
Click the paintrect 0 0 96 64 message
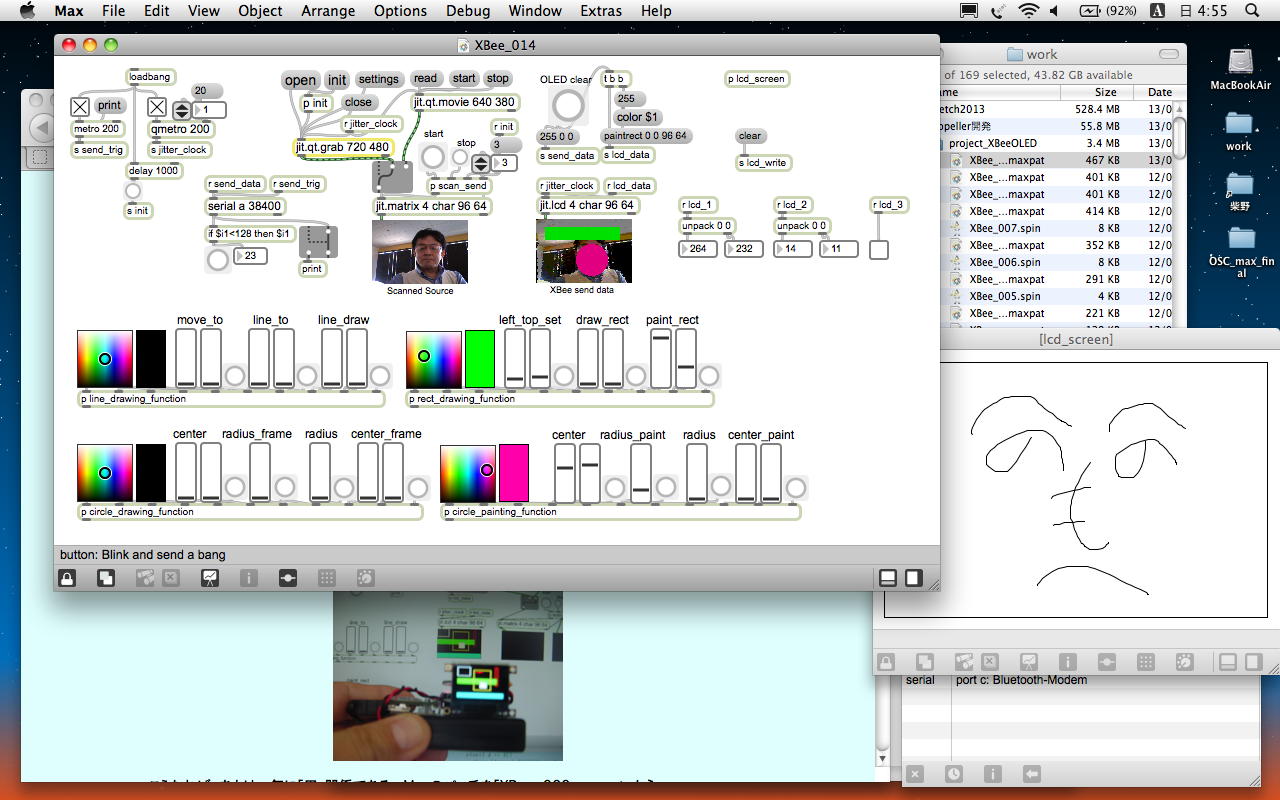click(645, 136)
